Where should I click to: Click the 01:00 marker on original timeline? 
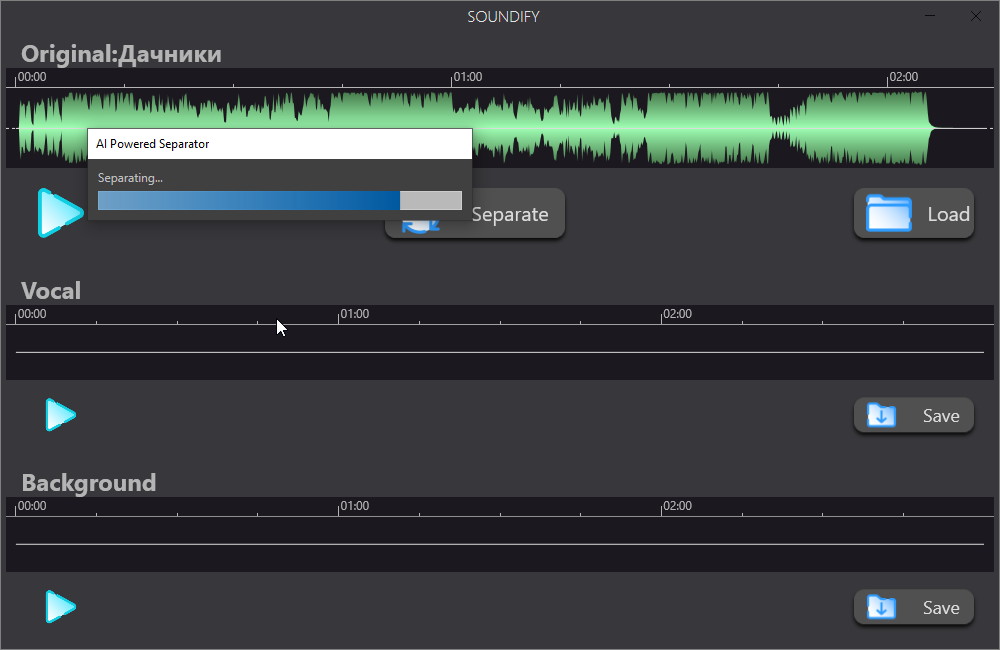click(x=467, y=77)
